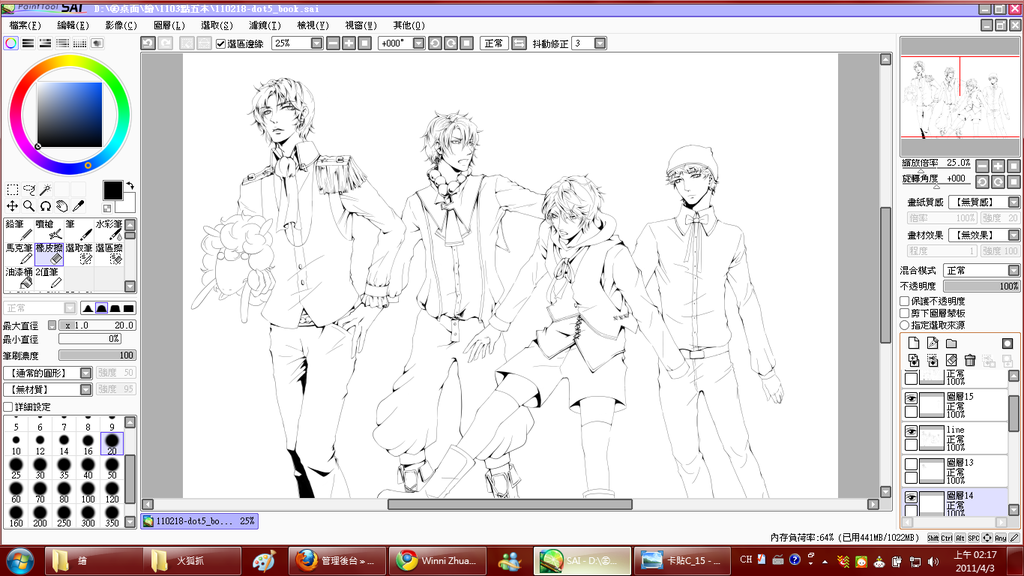Click the 不透明度 layer opacity slider
Screen dimensions: 1024x576
click(980, 286)
